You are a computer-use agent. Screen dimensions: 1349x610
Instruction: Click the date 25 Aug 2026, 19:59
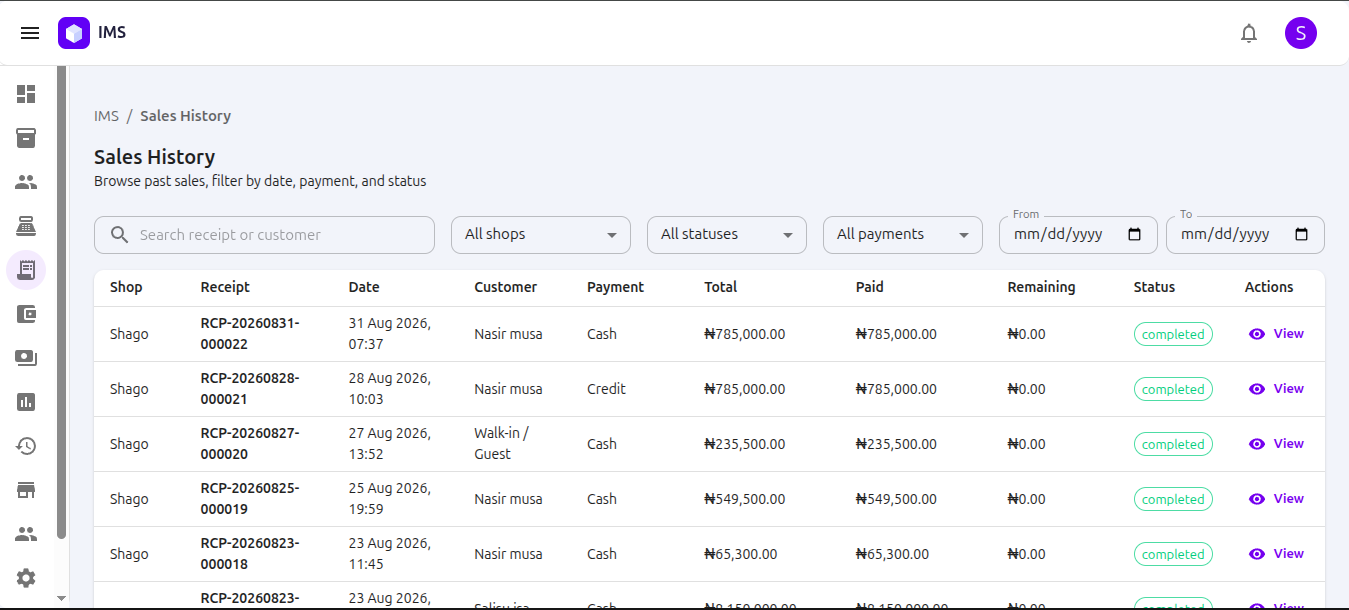pyautogui.click(x=390, y=499)
